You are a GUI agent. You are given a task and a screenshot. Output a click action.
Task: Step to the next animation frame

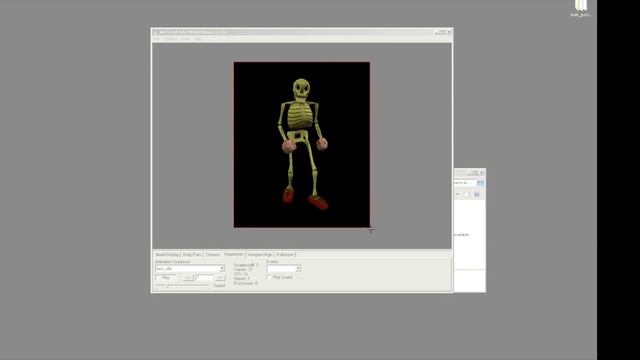220,278
